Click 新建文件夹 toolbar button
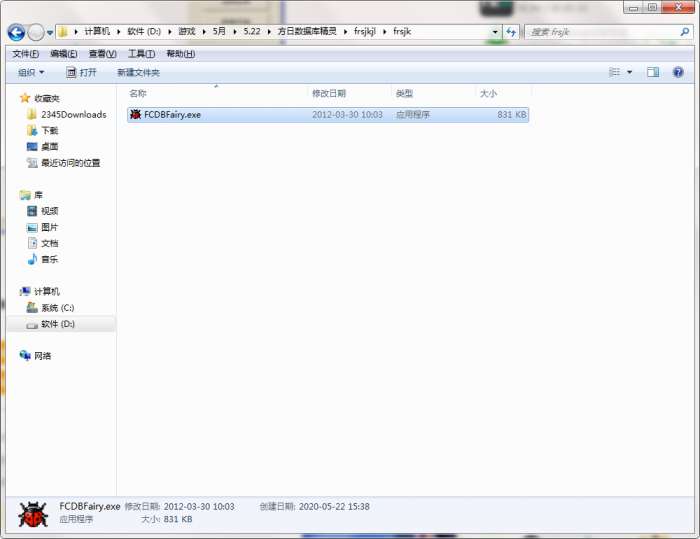 [138, 72]
